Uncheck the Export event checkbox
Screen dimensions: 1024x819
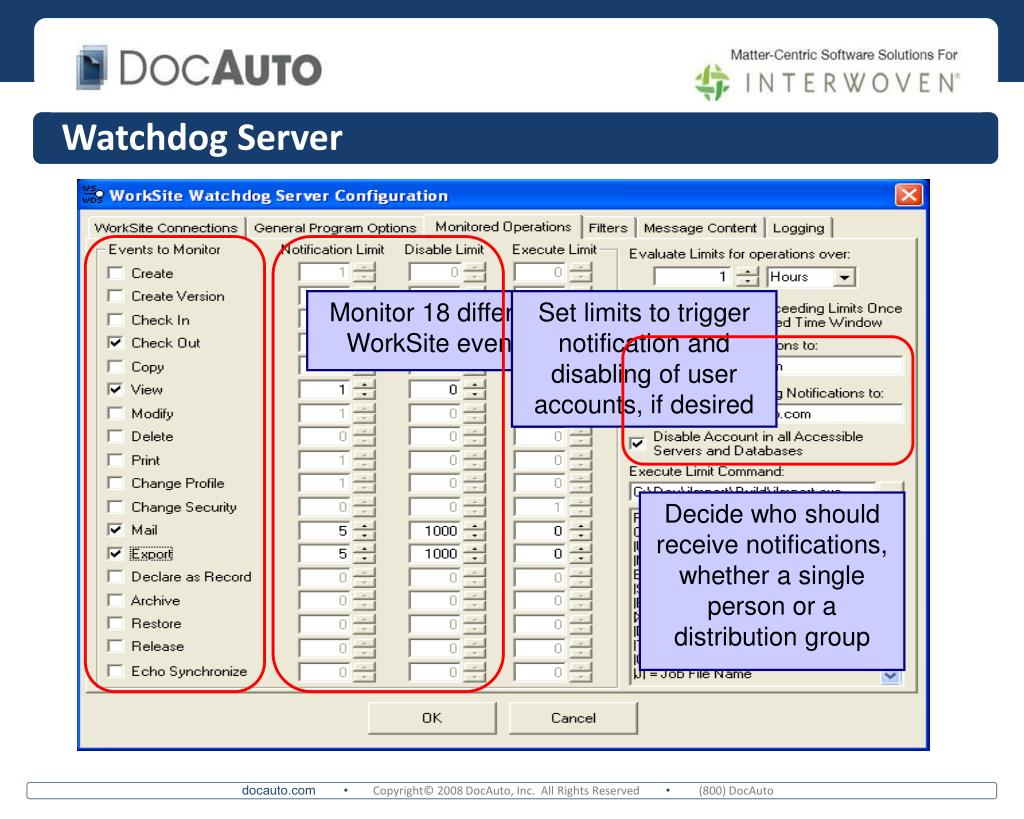(116, 553)
